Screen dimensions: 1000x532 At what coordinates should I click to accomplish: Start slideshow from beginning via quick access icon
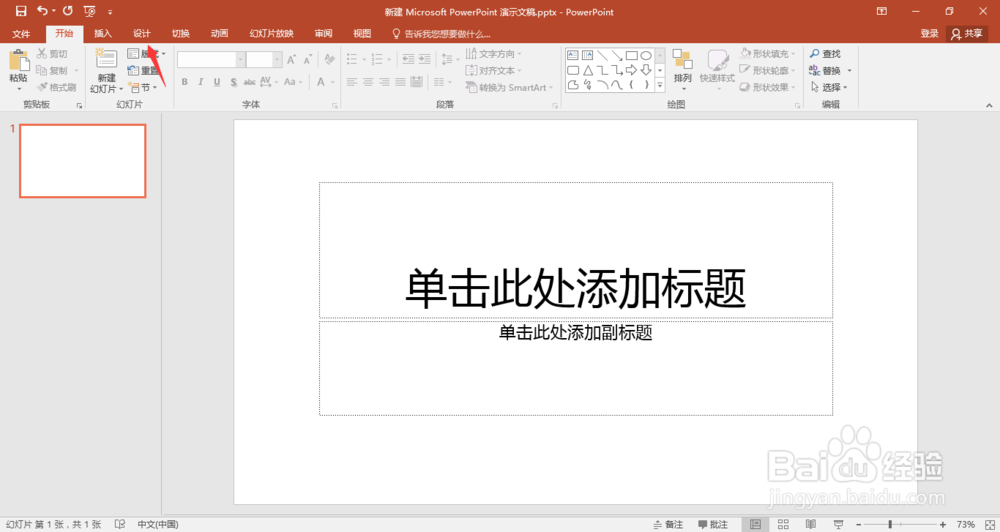pyautogui.click(x=89, y=11)
